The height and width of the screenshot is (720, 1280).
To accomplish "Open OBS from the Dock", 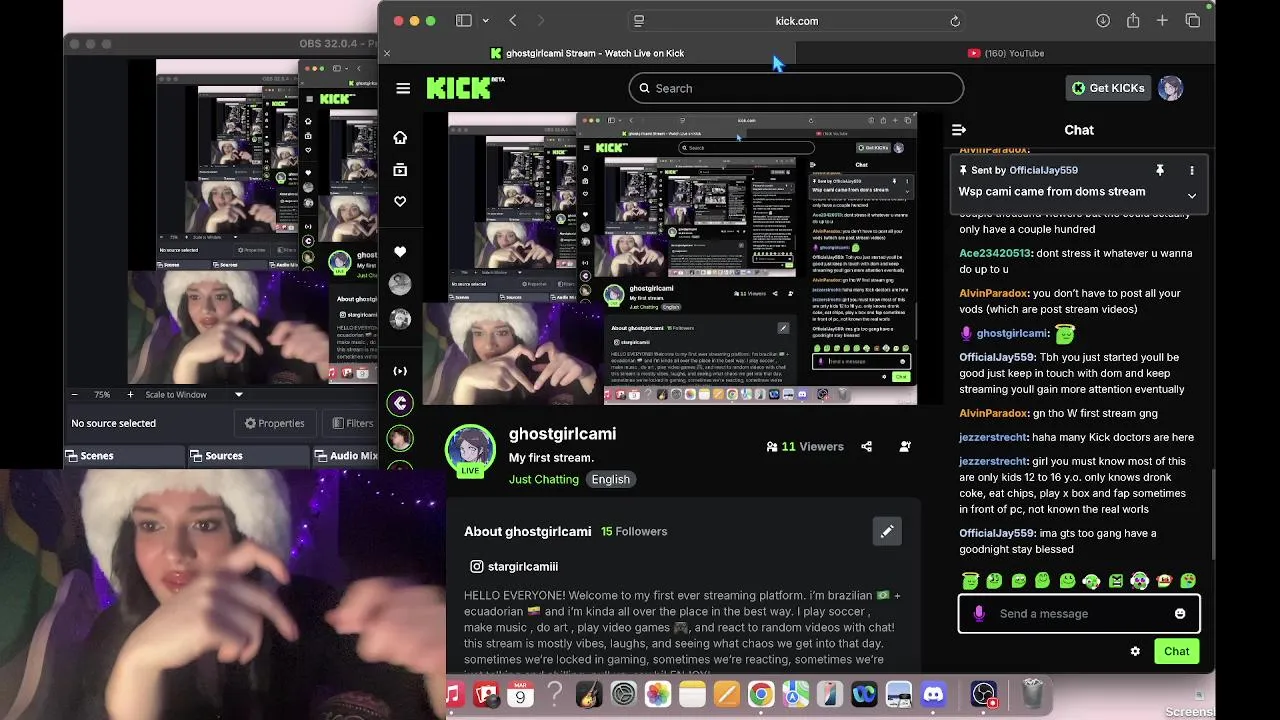I will [x=984, y=693].
